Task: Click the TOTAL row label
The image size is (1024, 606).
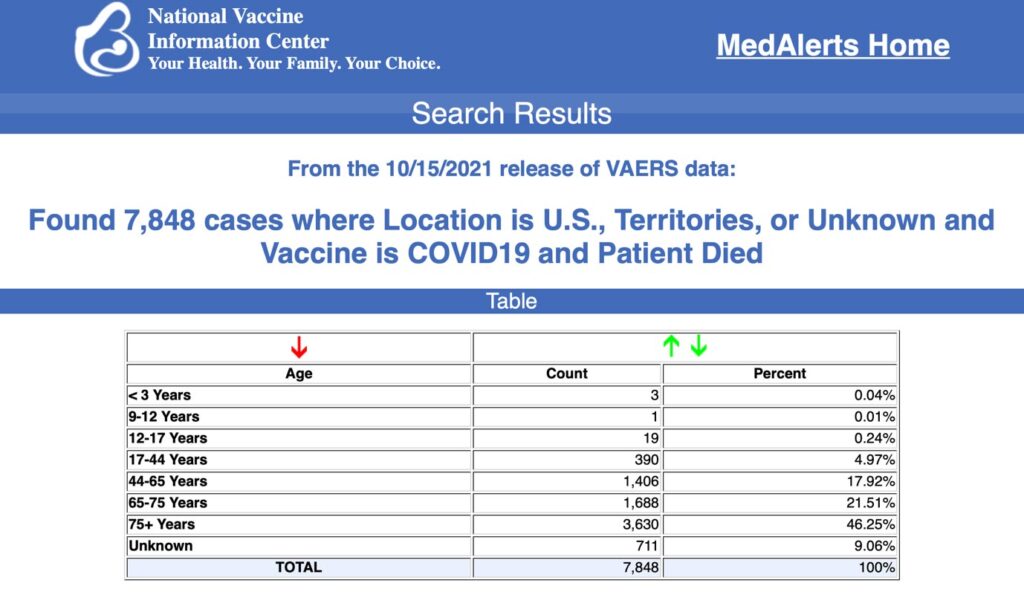Action: point(299,567)
